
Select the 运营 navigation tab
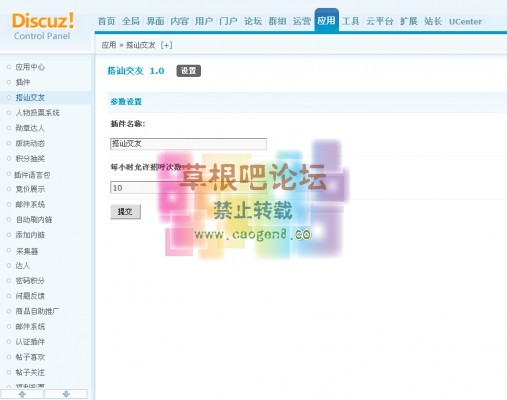302,21
